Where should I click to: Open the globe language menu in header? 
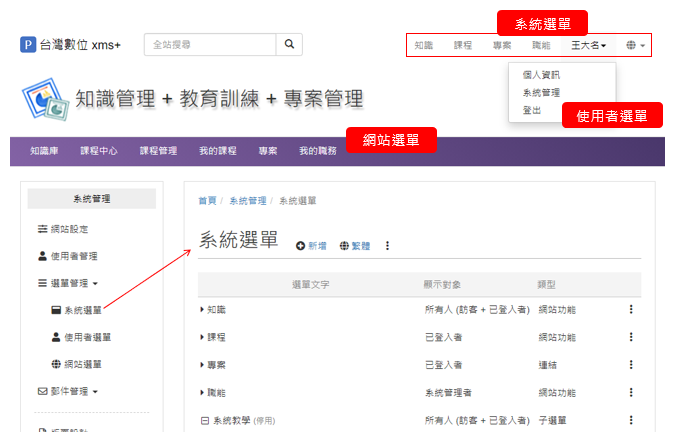point(635,46)
